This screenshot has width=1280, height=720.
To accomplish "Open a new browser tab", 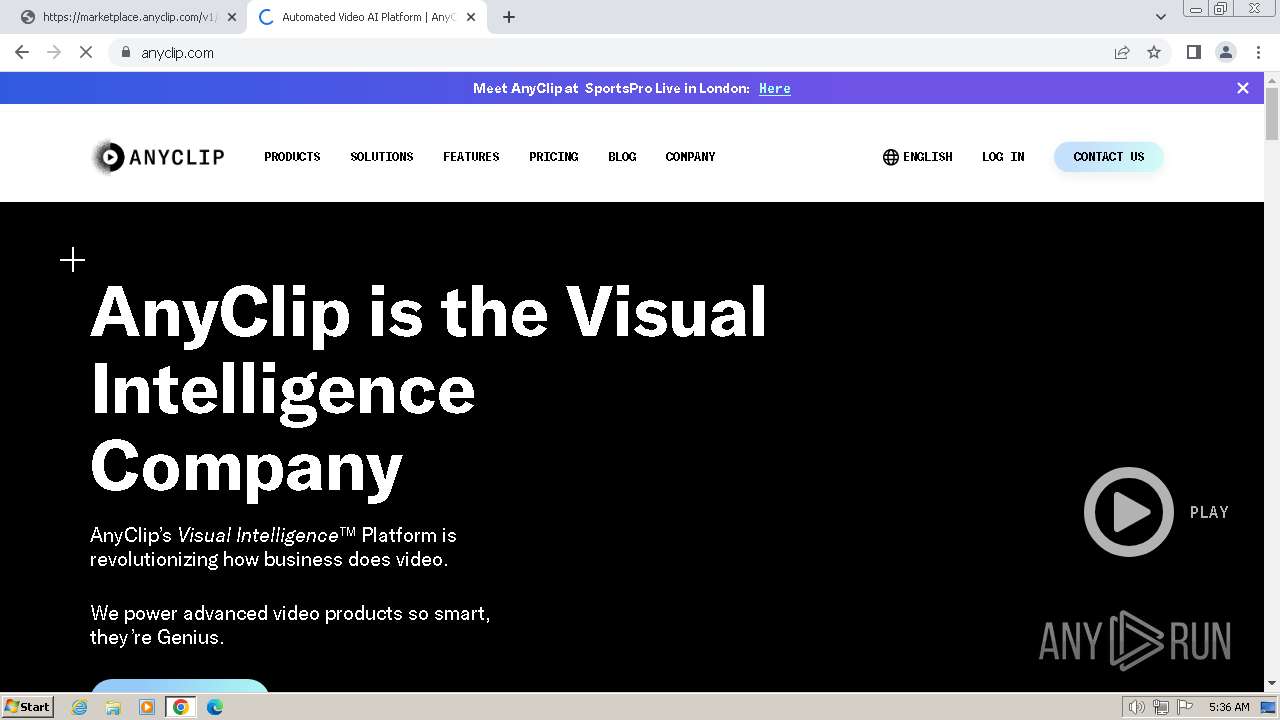I will [x=509, y=17].
